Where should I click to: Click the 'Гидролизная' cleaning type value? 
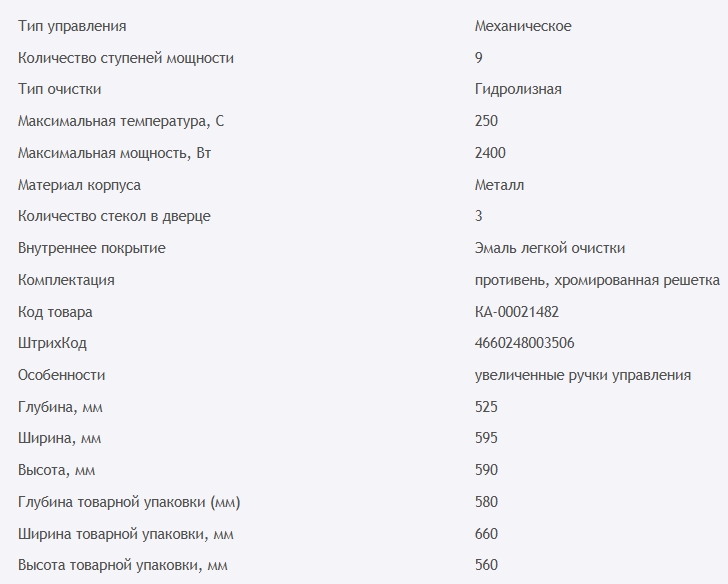click(518, 89)
